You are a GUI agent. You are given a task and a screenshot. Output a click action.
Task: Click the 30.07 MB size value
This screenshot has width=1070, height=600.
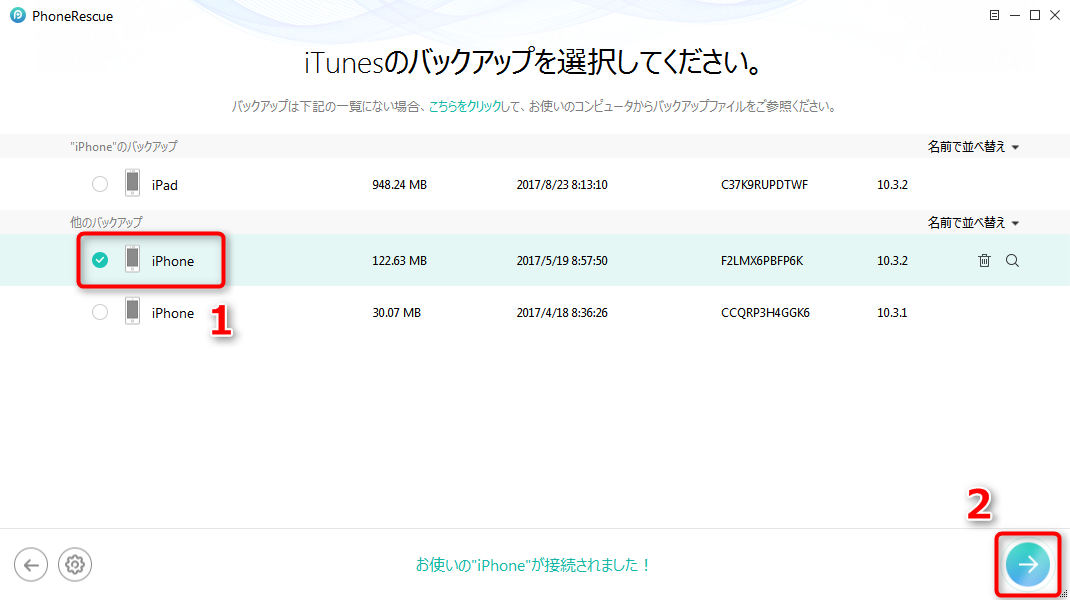(x=396, y=313)
